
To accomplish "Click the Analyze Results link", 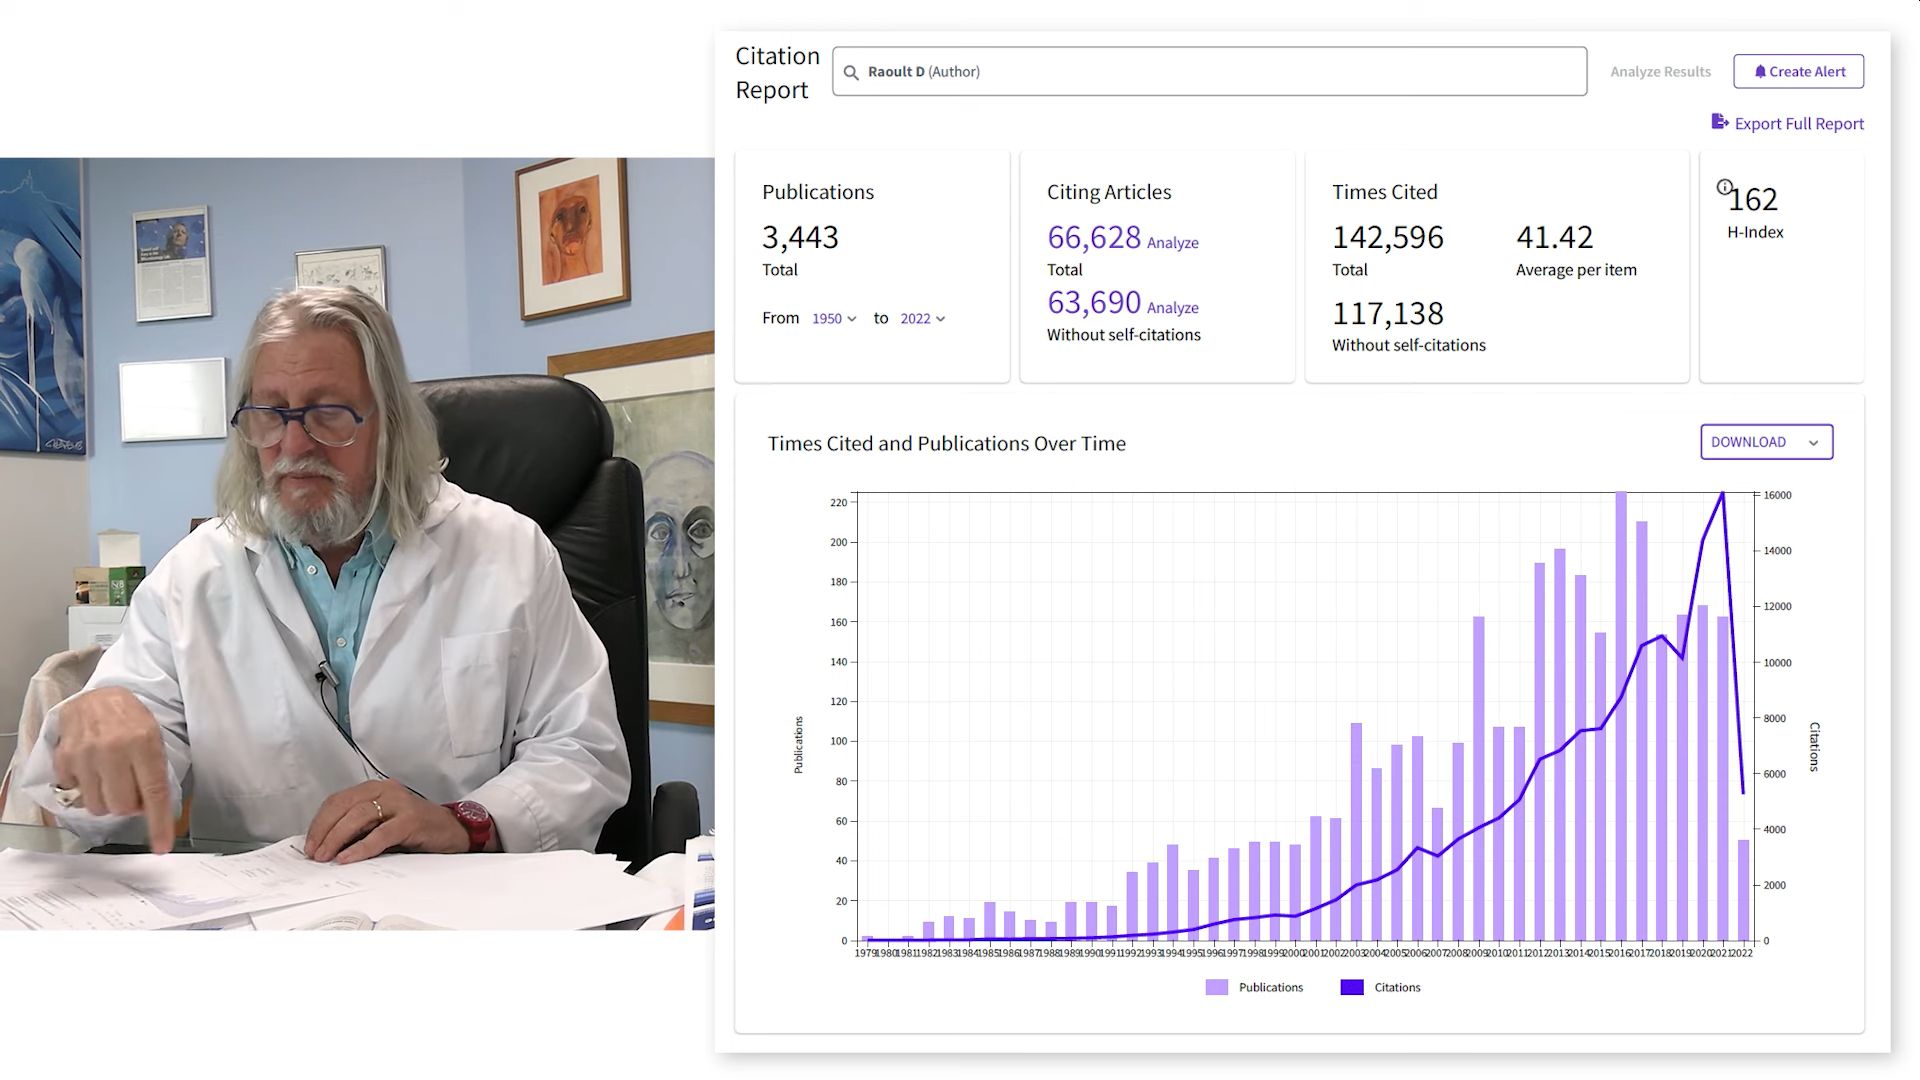I will click(x=1660, y=72).
